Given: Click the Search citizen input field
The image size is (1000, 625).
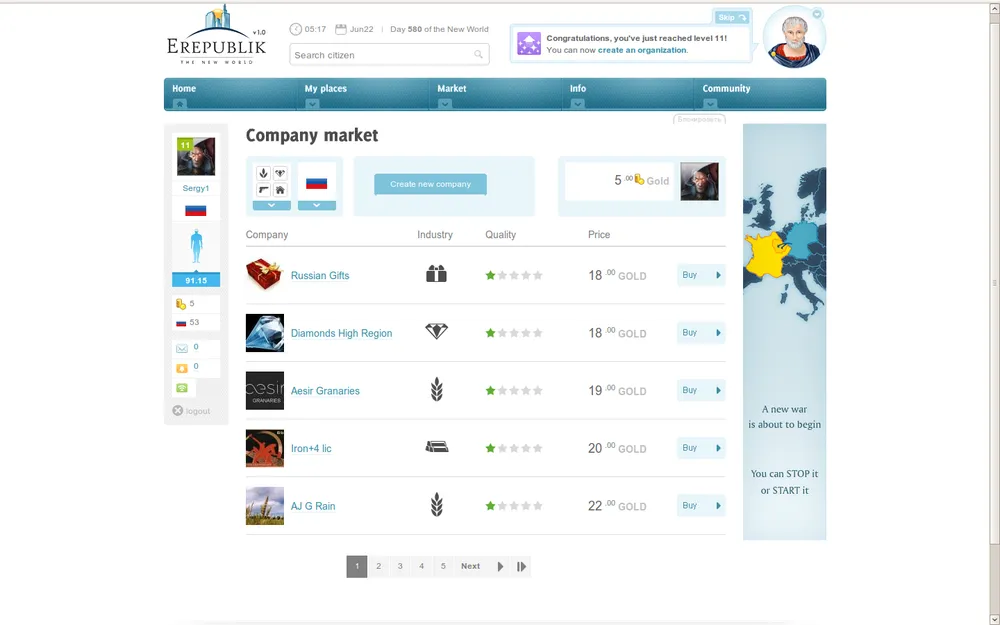Looking at the screenshot, I should (x=389, y=55).
